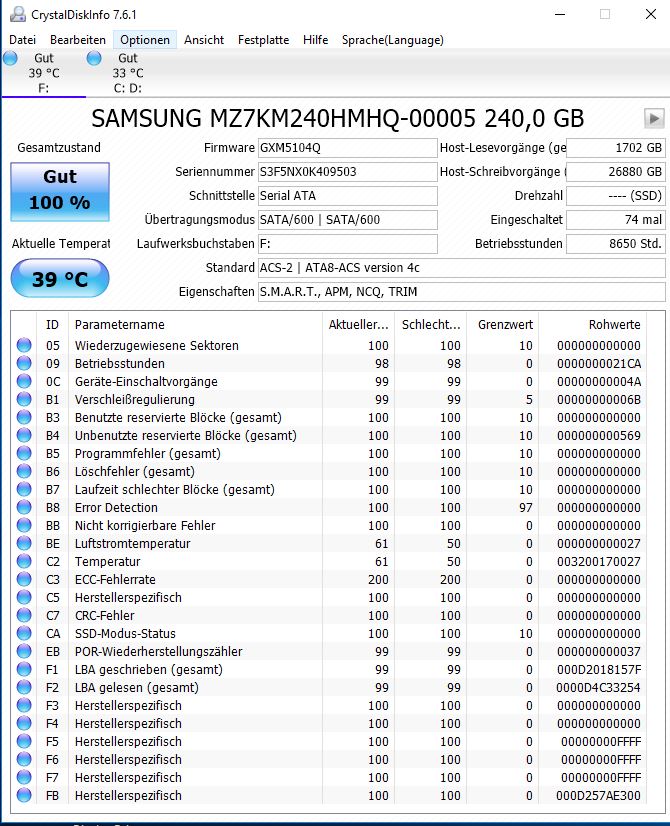Click the Schlecht... column header
The height and width of the screenshot is (826, 670).
pos(431,324)
